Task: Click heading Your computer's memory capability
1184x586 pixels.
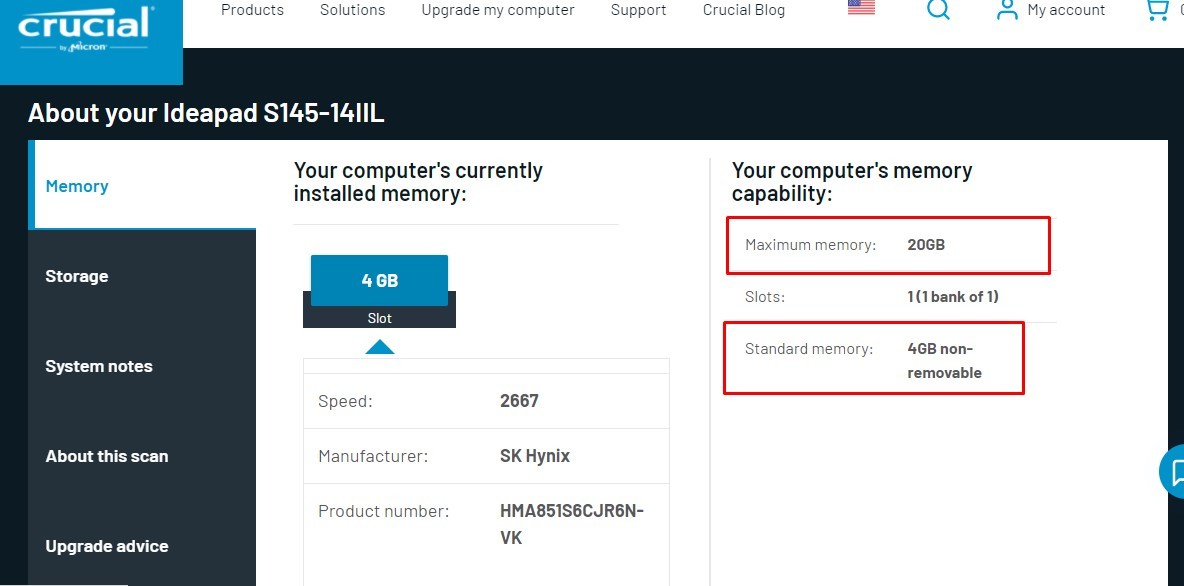Action: pyautogui.click(x=853, y=182)
